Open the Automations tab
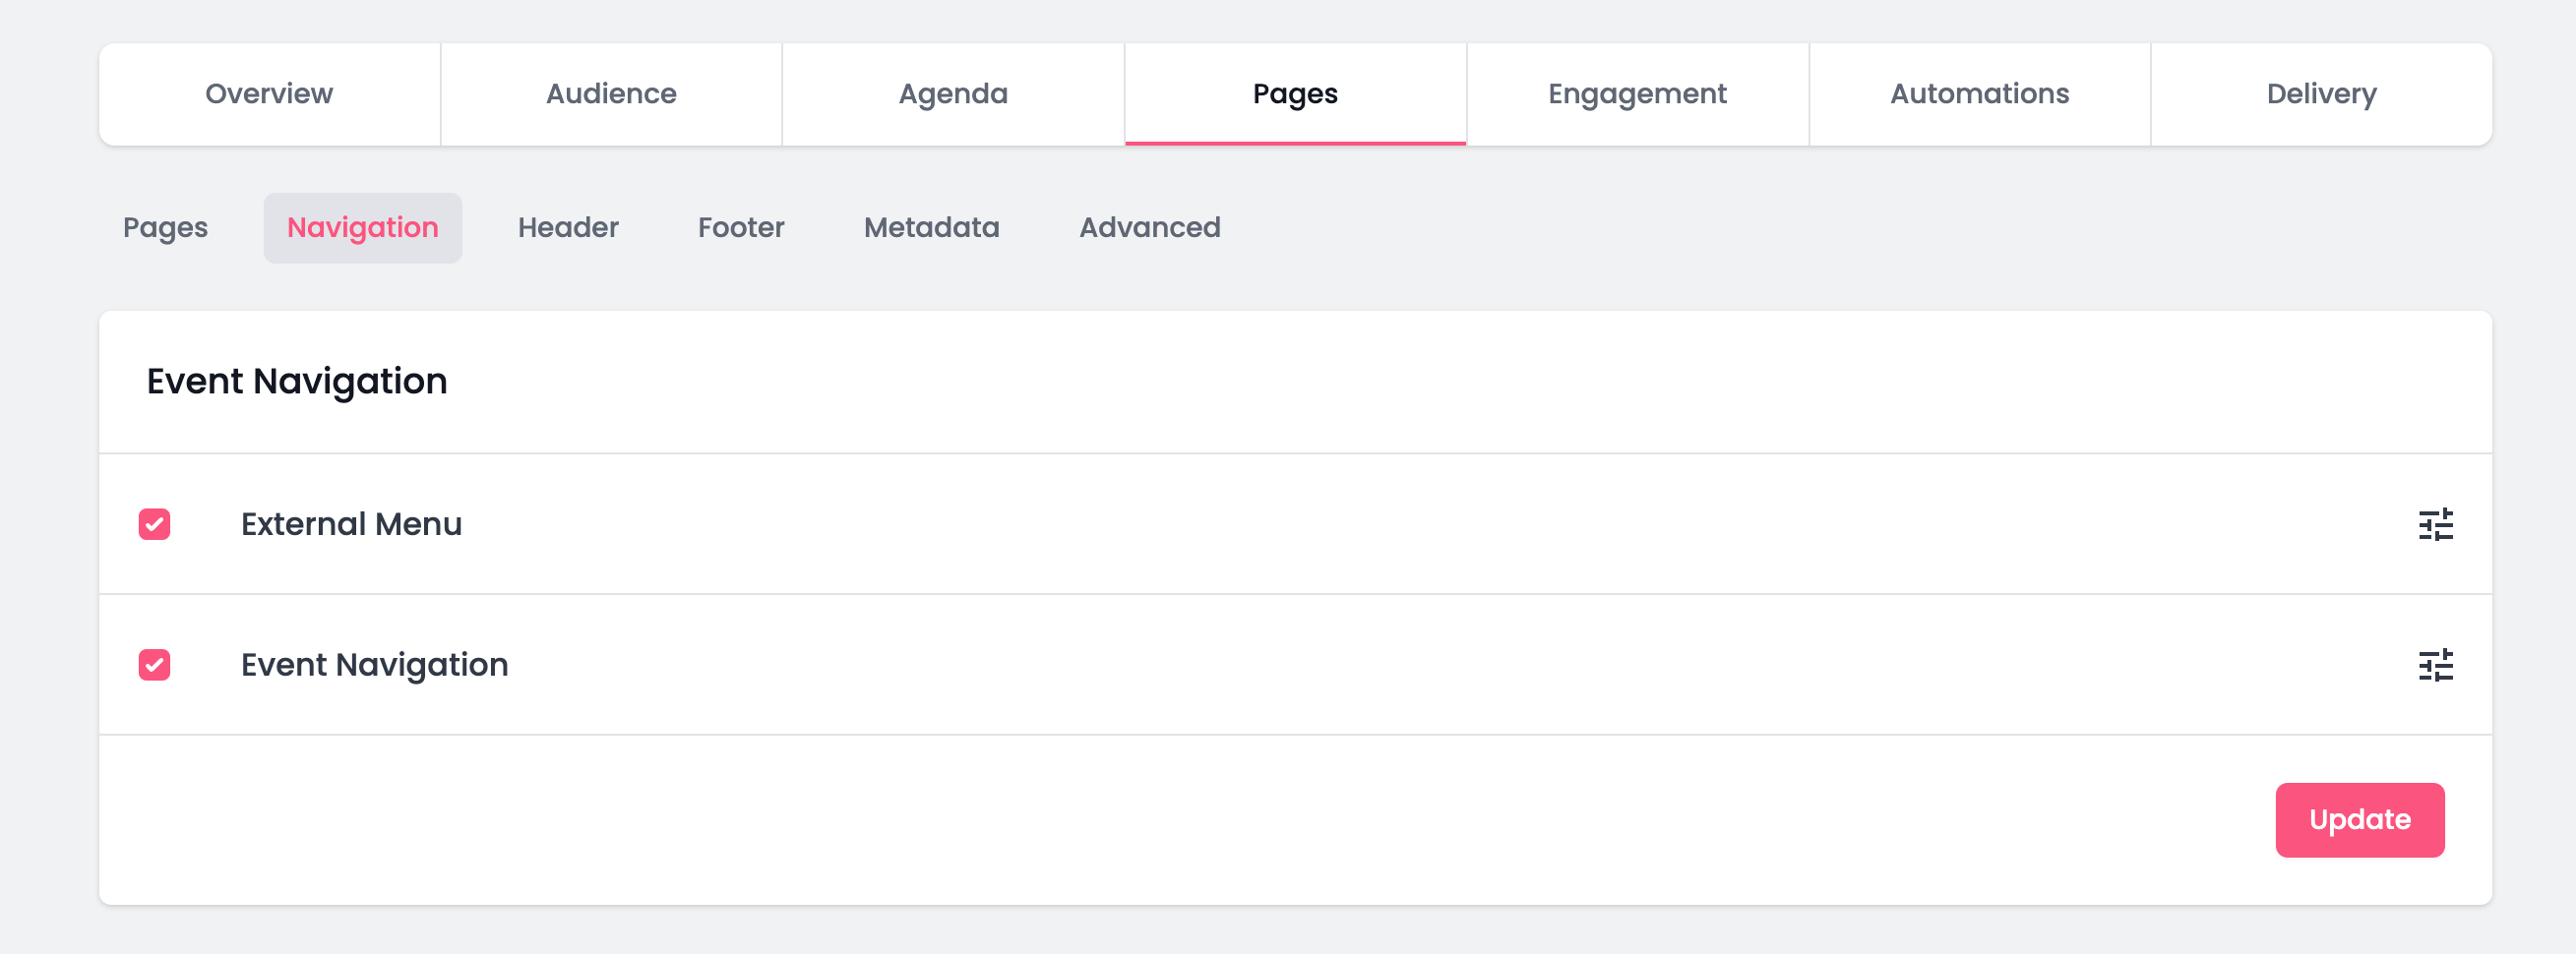Image resolution: width=2576 pixels, height=954 pixels. point(1979,94)
